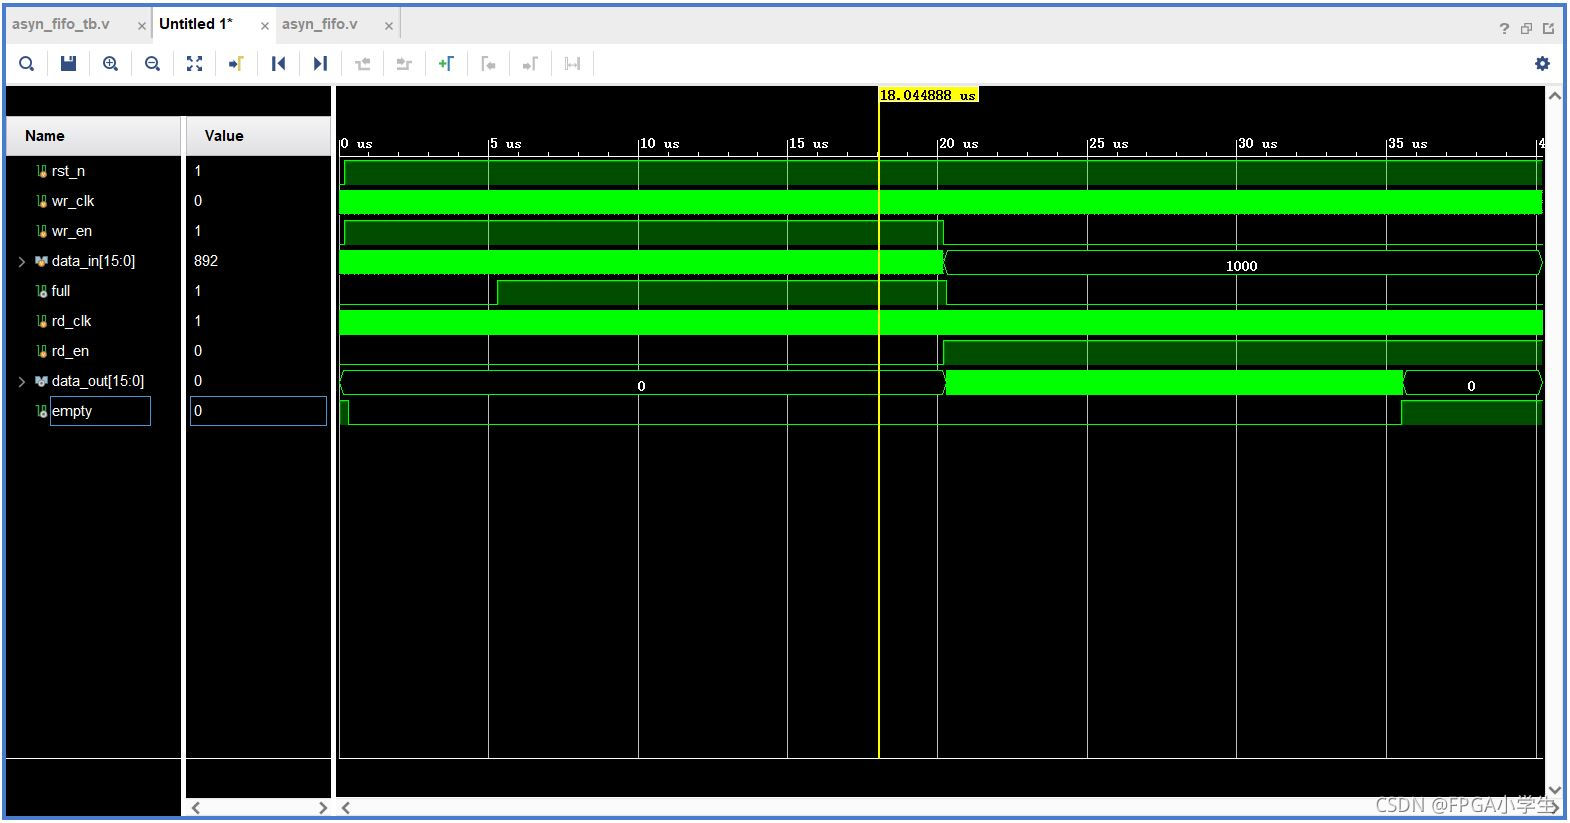The image size is (1570, 823).
Task: Select the wr_en signal
Action: tap(72, 231)
